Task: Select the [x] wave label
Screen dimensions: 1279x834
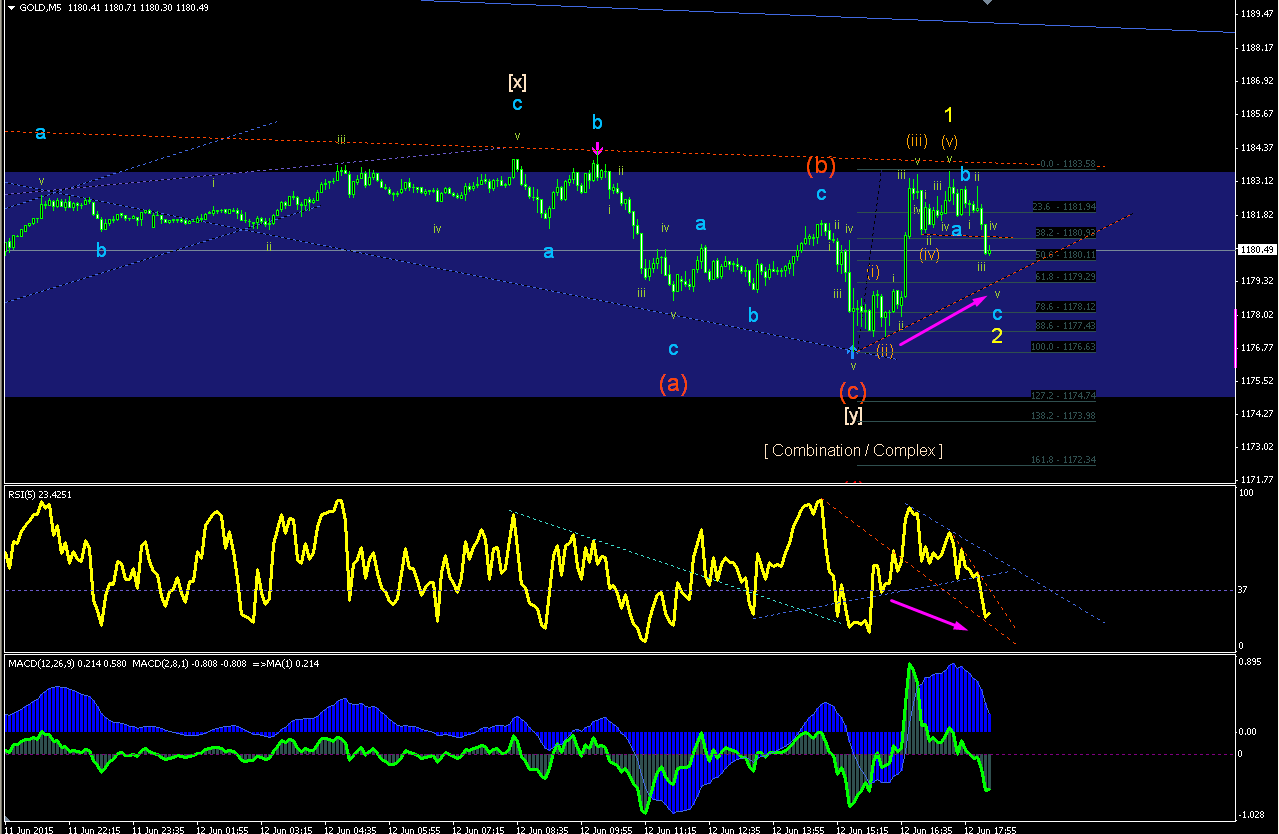Action: (517, 82)
